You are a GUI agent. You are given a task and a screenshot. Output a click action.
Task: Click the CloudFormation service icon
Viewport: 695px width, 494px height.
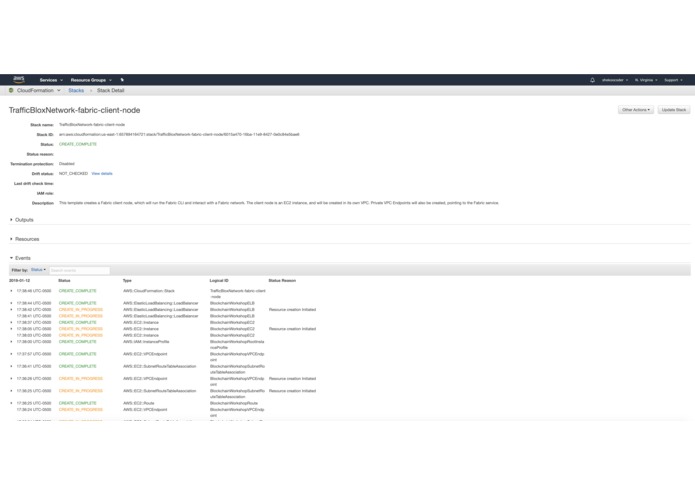point(11,90)
